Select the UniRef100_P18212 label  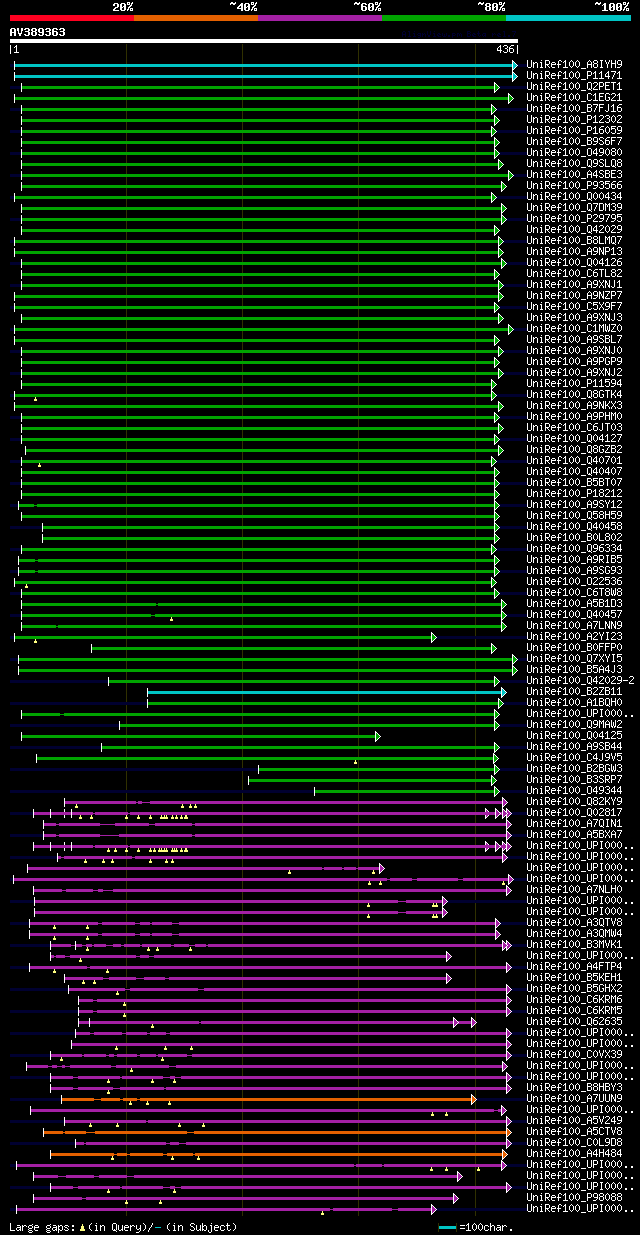coord(576,493)
